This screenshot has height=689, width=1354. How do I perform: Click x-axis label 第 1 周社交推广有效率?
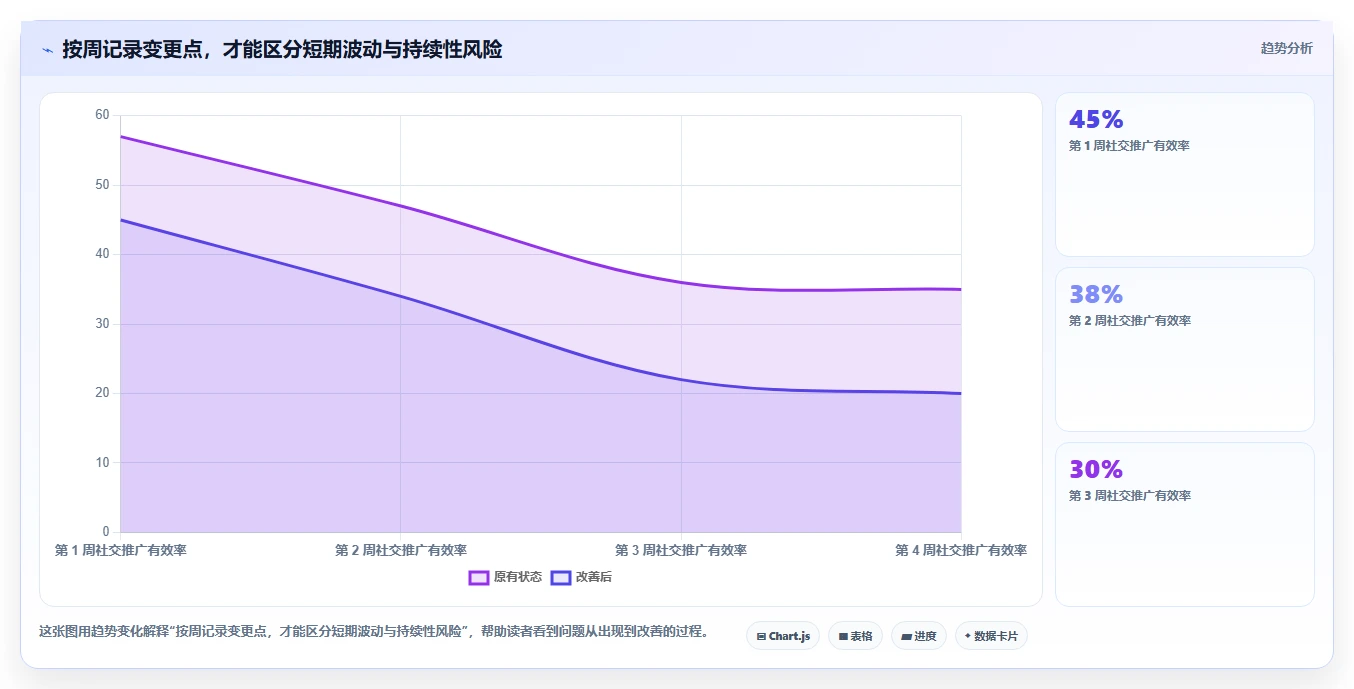point(121,550)
